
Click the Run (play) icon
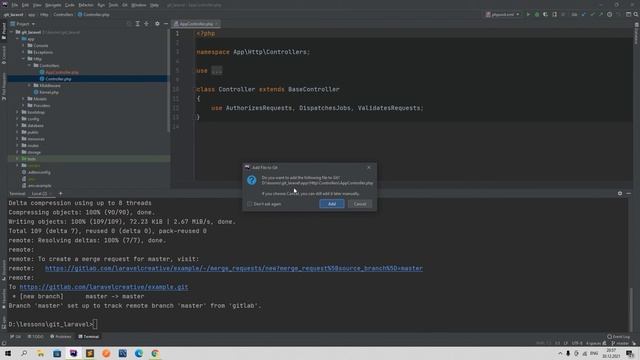click(528, 14)
